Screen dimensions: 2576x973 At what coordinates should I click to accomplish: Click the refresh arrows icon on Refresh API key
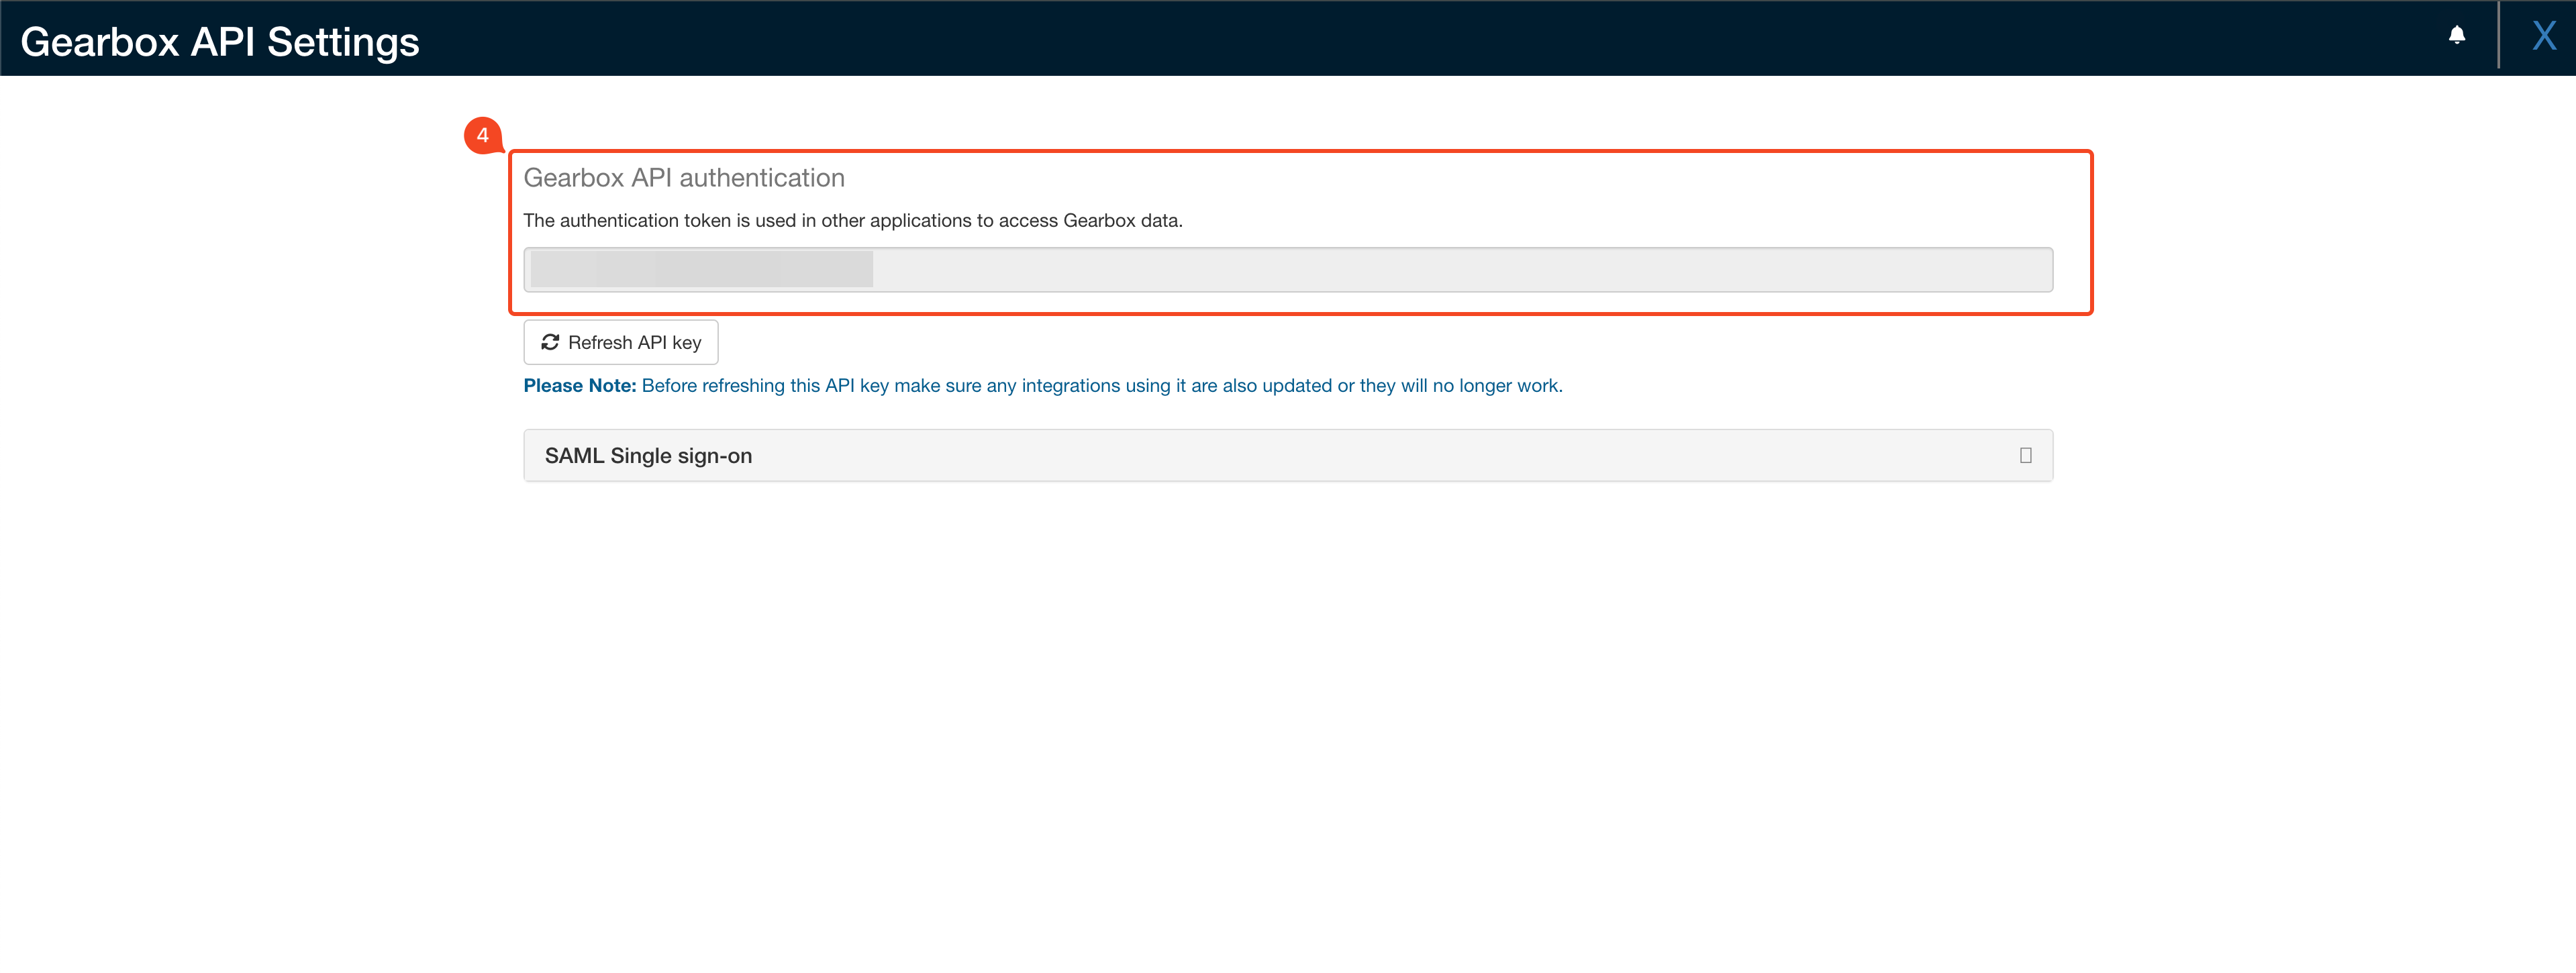[551, 342]
